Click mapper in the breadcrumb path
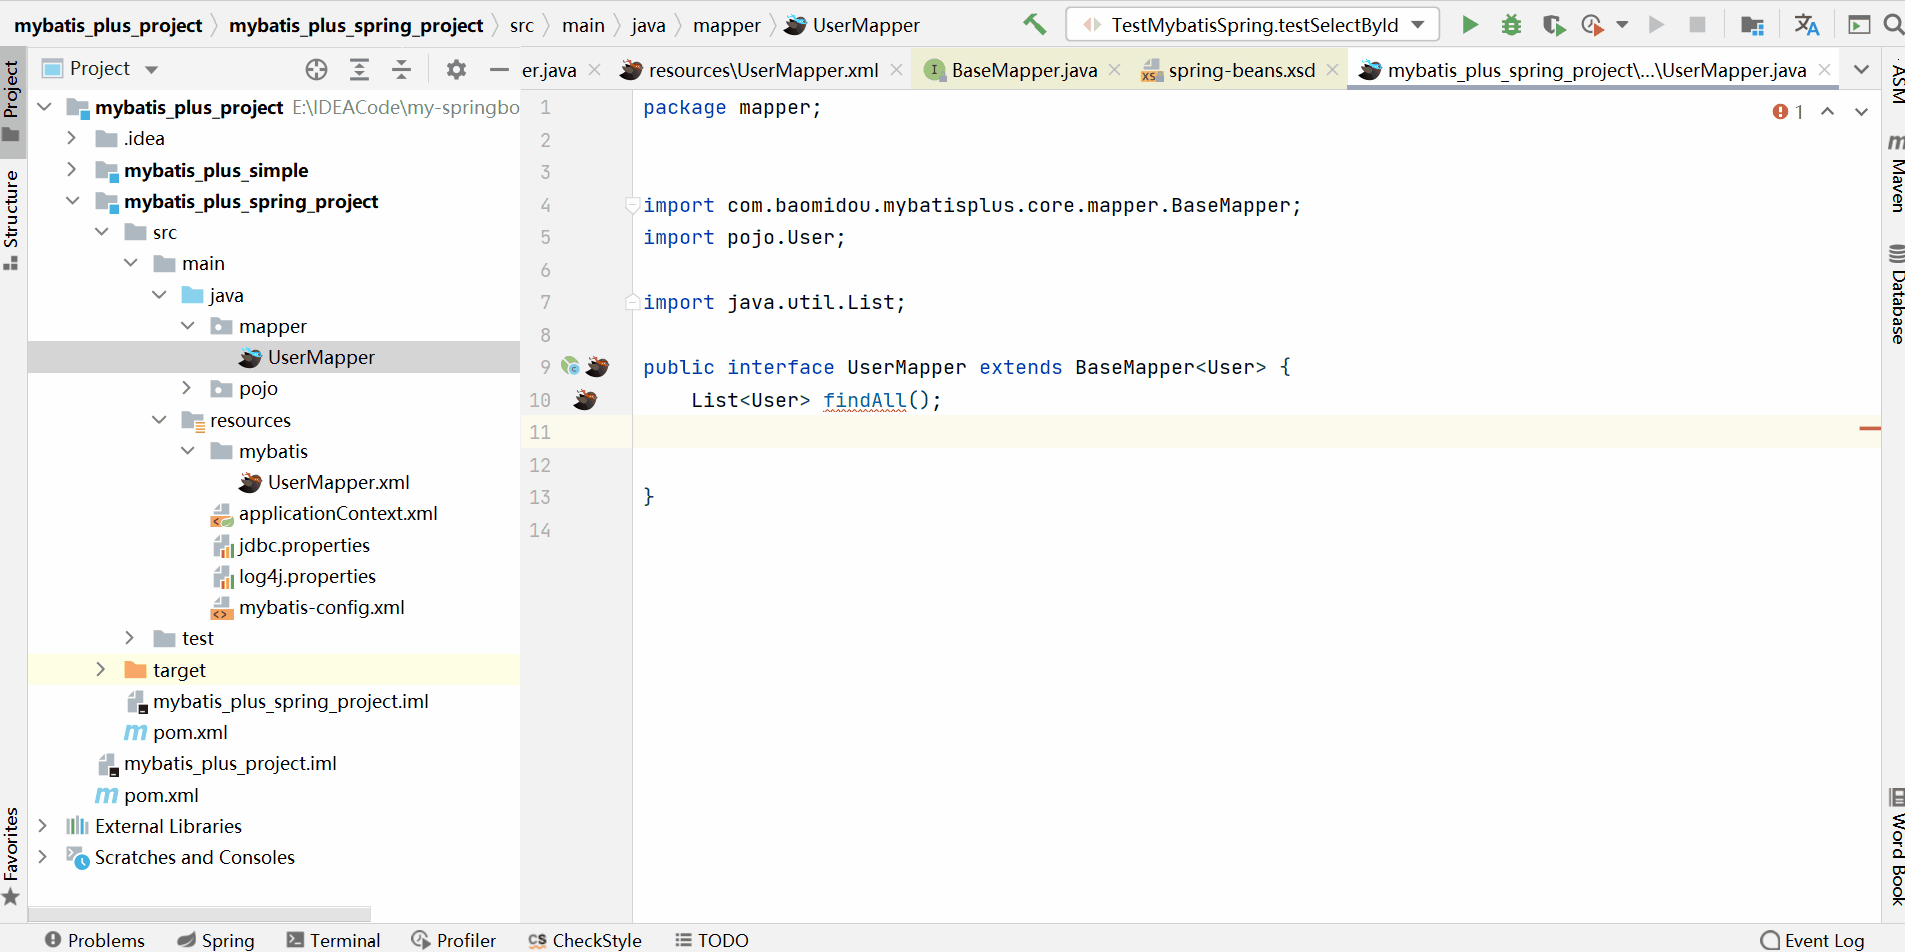This screenshot has width=1905, height=952. point(726,25)
